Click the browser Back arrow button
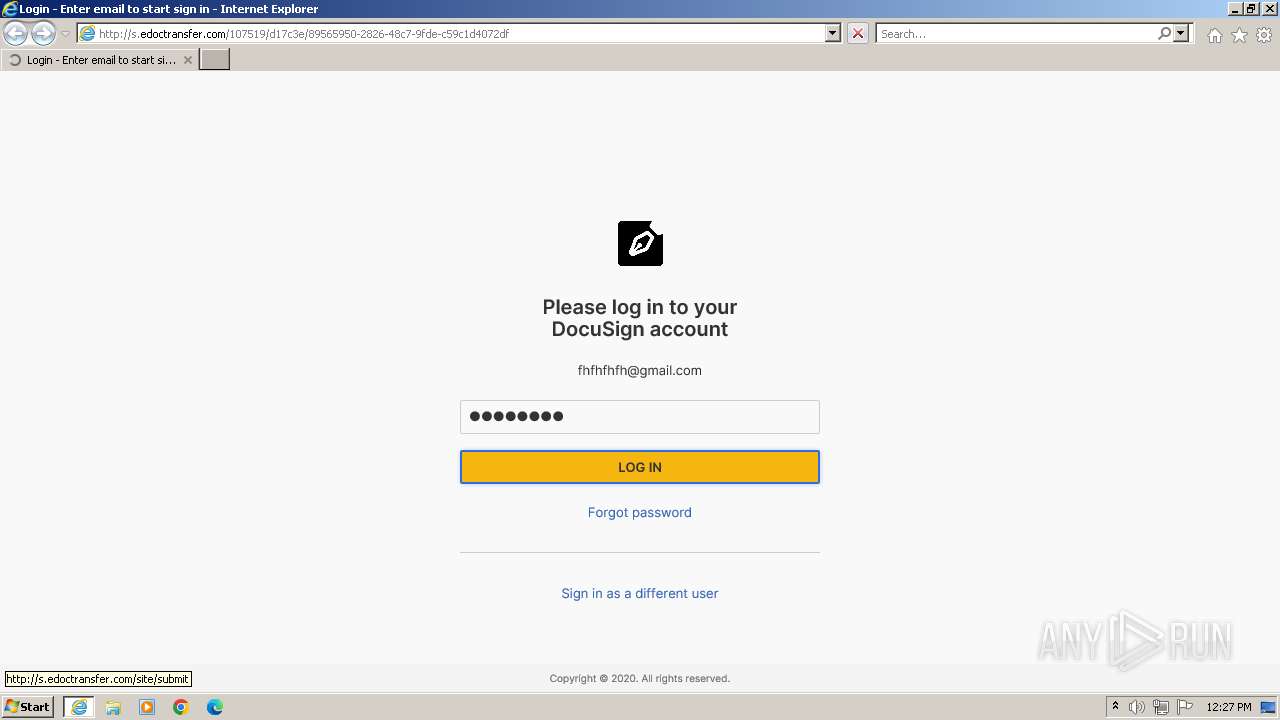The image size is (1280, 720). 15,34
